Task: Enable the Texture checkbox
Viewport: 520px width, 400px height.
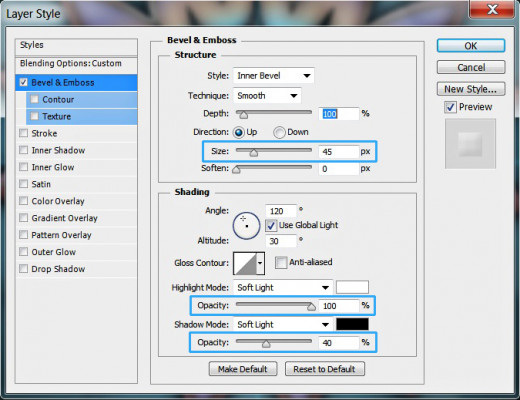Action: pos(34,116)
